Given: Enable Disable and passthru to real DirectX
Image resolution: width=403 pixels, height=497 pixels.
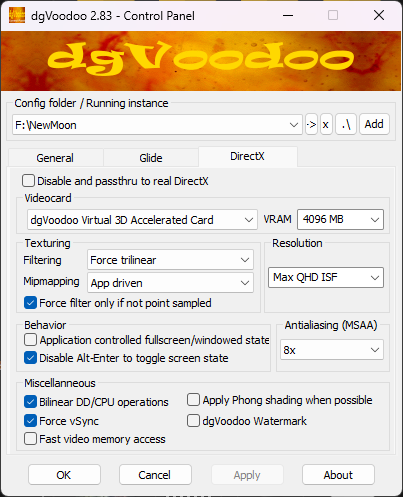Looking at the screenshot, I should coord(28,181).
